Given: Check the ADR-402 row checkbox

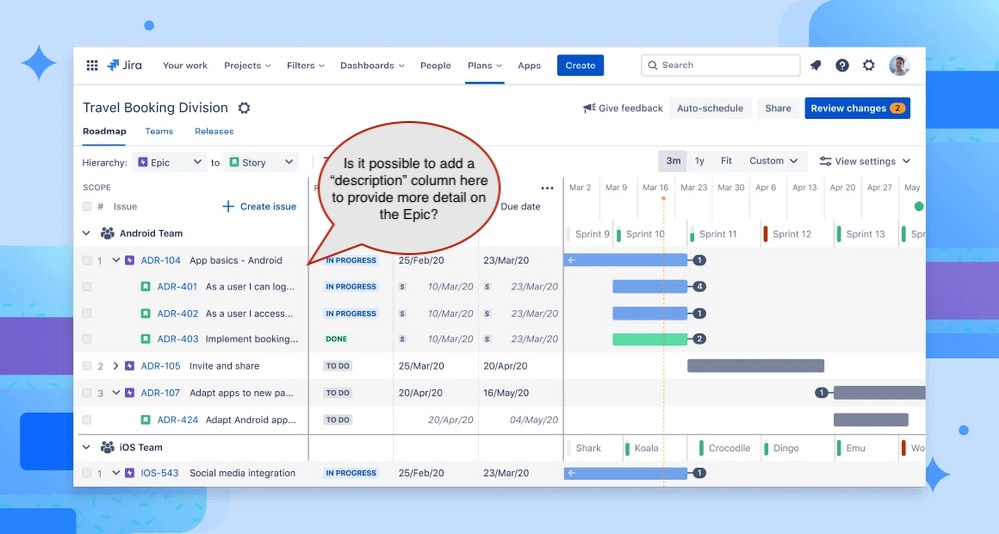Looking at the screenshot, I should (87, 314).
